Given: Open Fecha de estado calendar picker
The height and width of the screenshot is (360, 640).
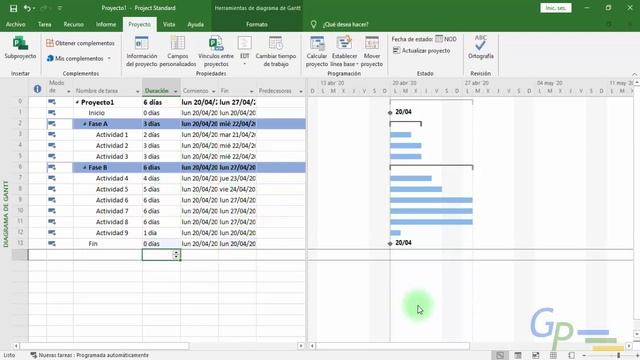Looking at the screenshot, I should [x=439, y=39].
